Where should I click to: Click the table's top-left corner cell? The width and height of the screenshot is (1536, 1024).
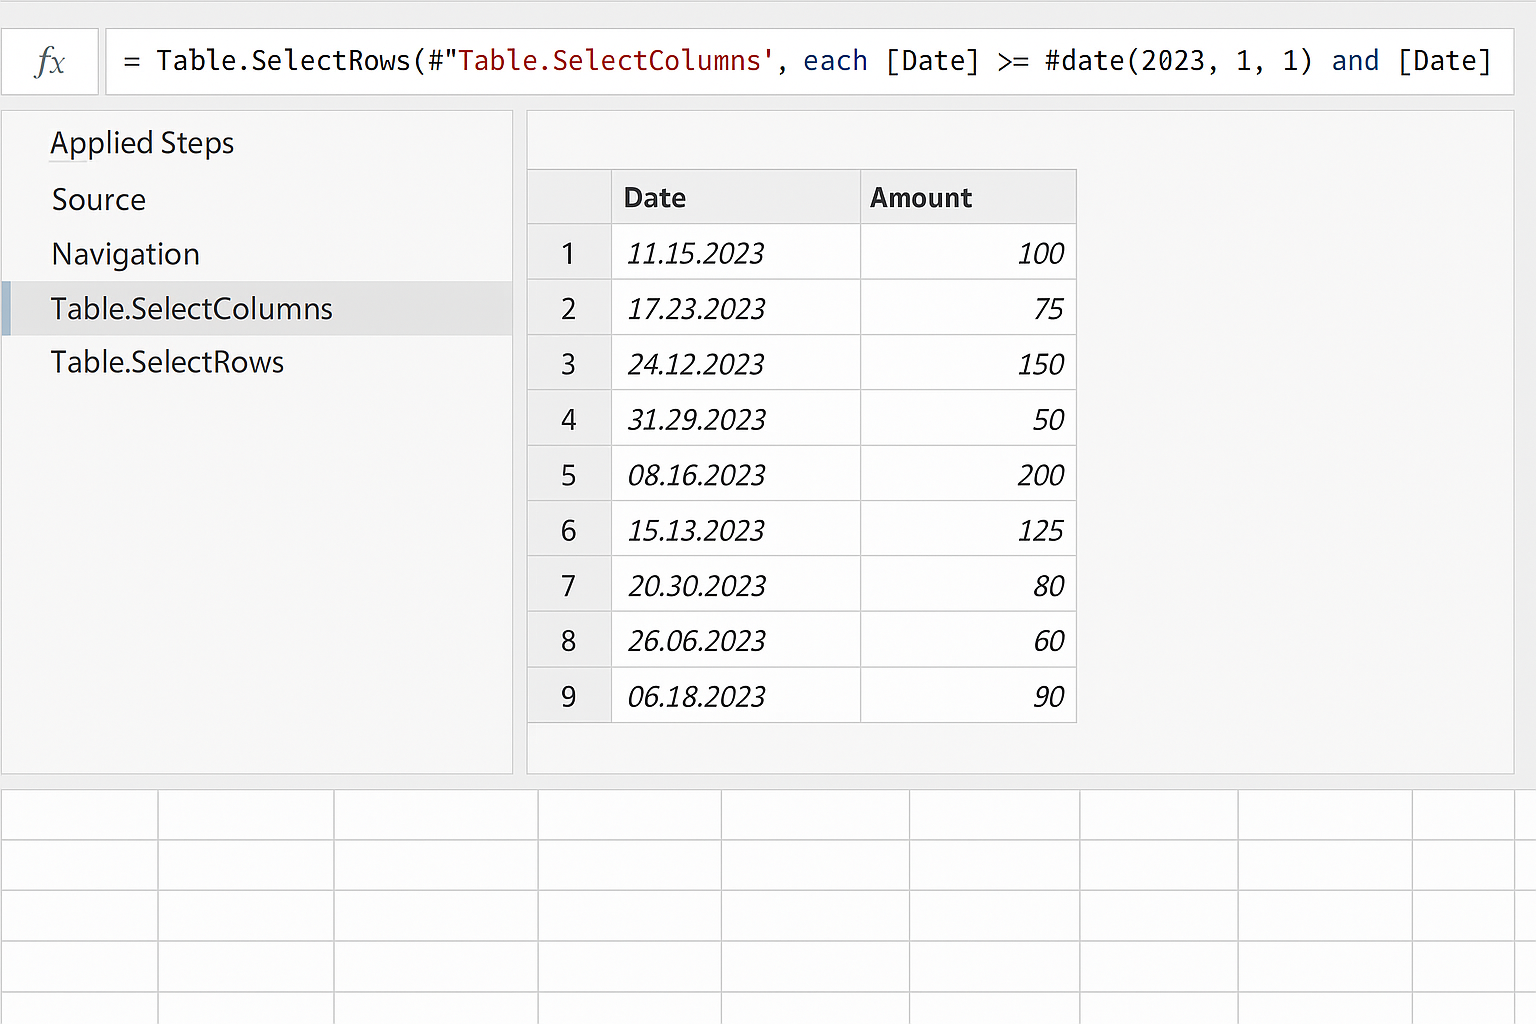coord(569,197)
